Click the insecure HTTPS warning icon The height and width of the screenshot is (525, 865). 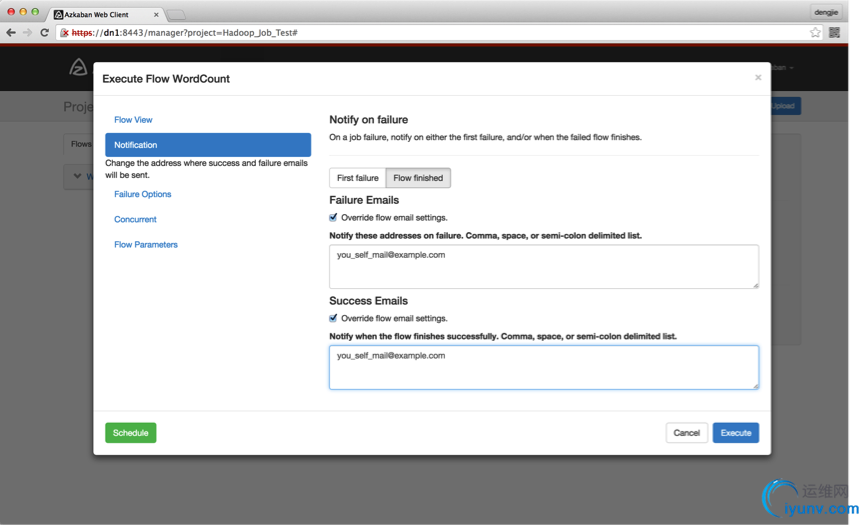pos(65,33)
